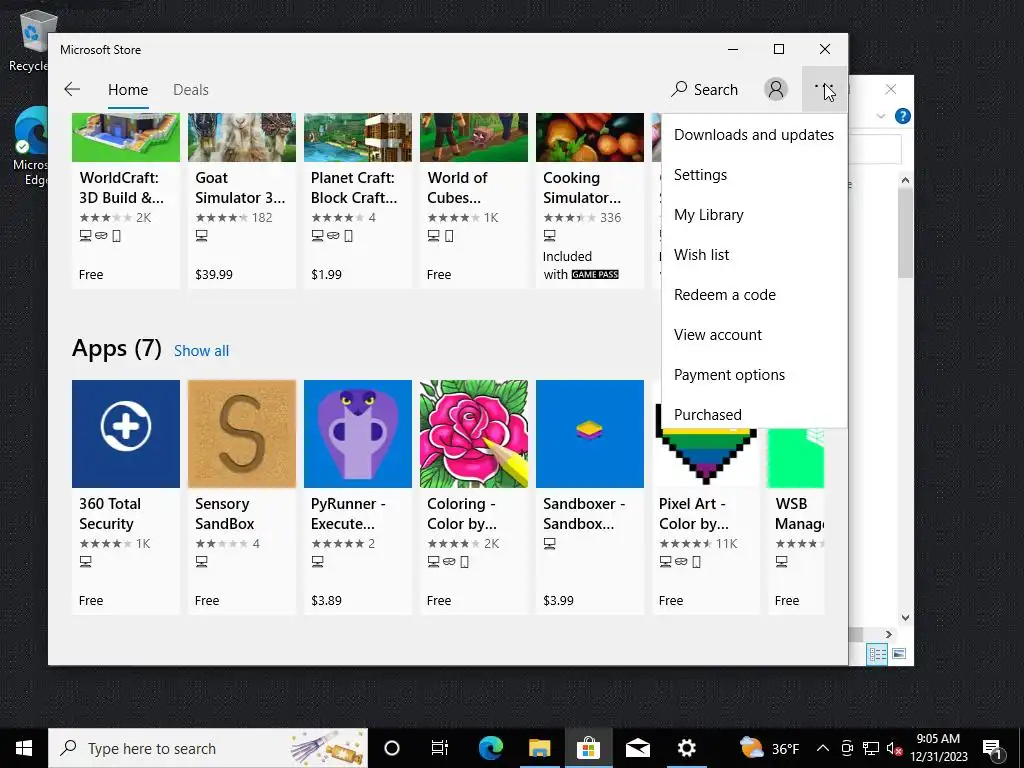Screen dimensions: 1024x768
Task: Click right arrow of background horizontal scrollbar
Action: click(889, 634)
